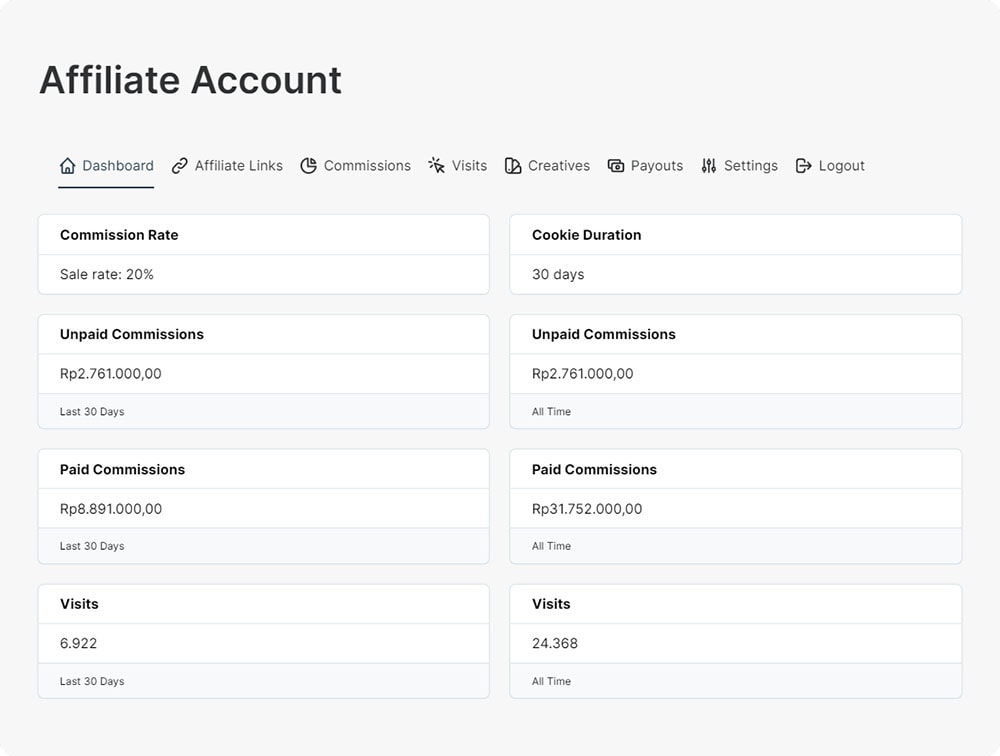Open the Visits tab label
This screenshot has width=1000, height=756.
coord(469,166)
